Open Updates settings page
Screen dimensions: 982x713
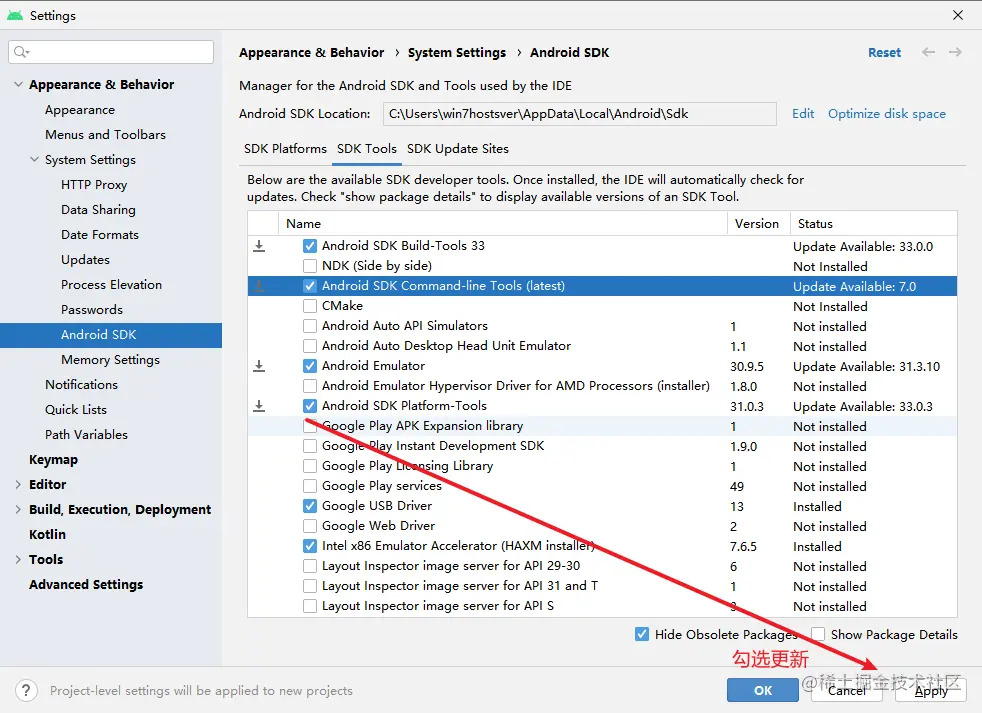(x=85, y=260)
